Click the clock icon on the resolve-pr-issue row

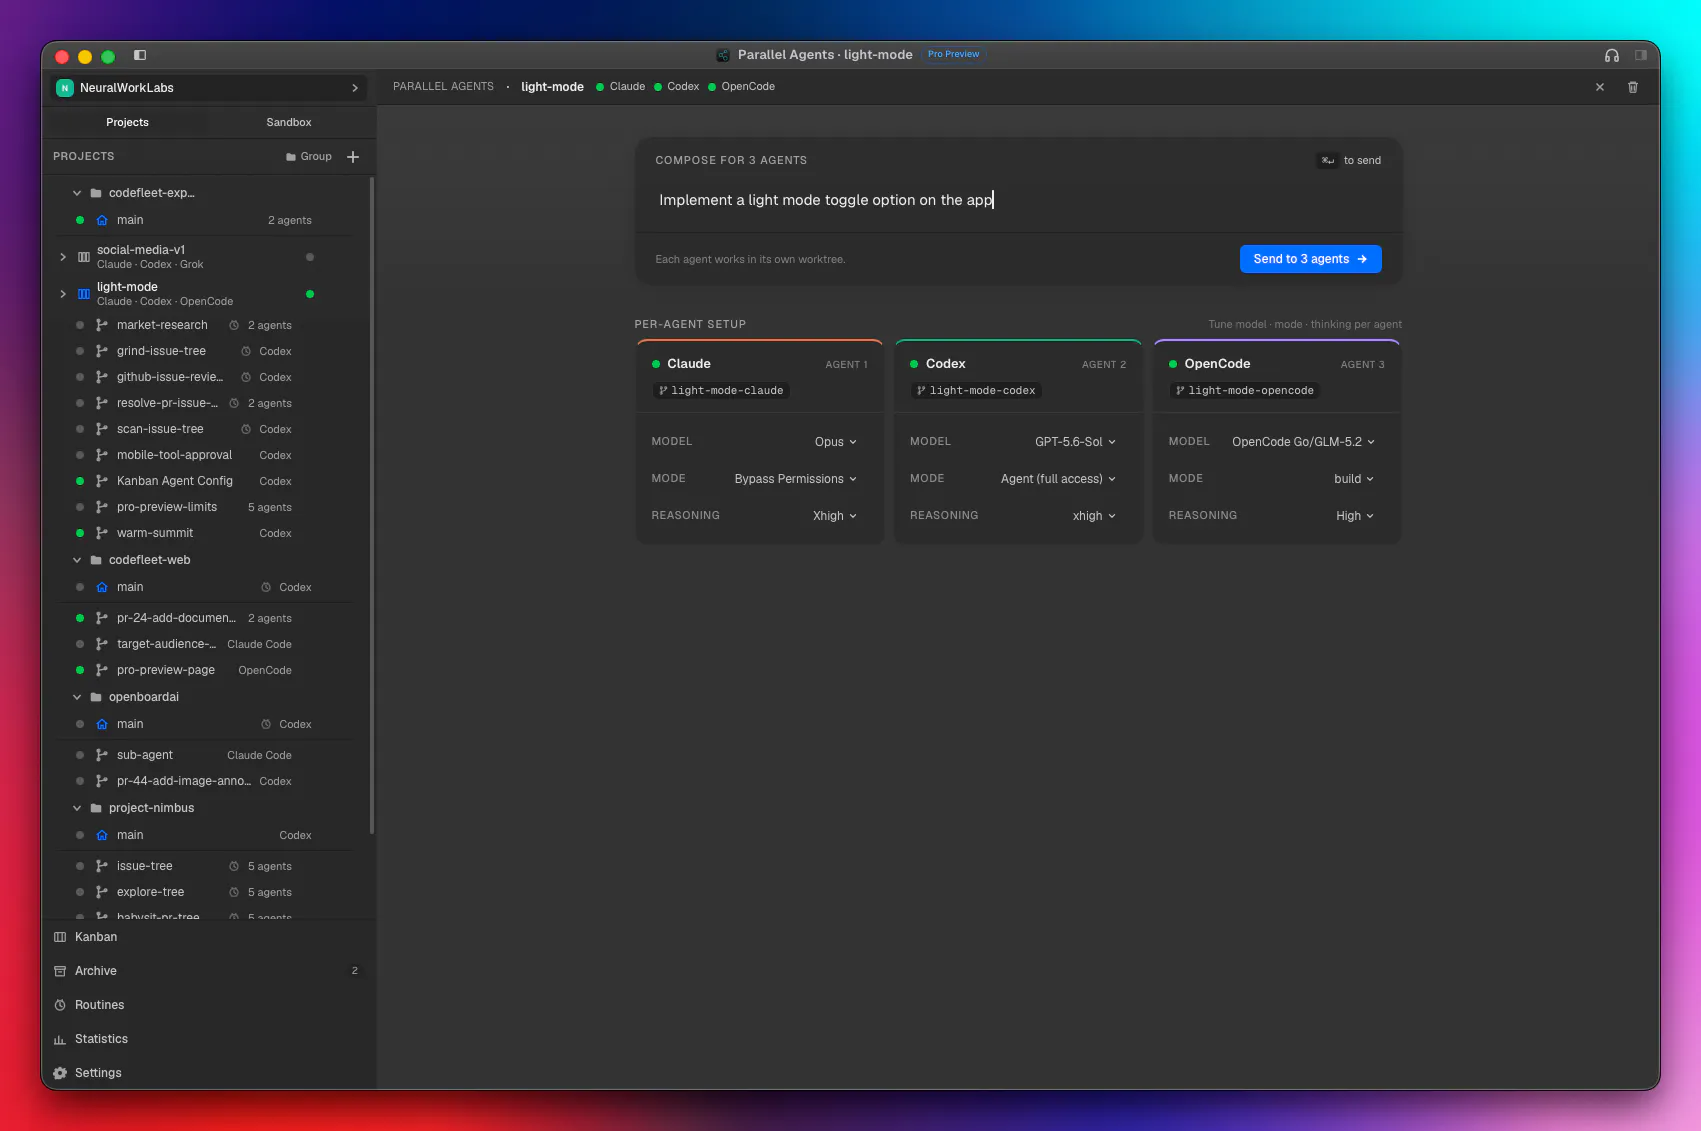click(x=234, y=403)
